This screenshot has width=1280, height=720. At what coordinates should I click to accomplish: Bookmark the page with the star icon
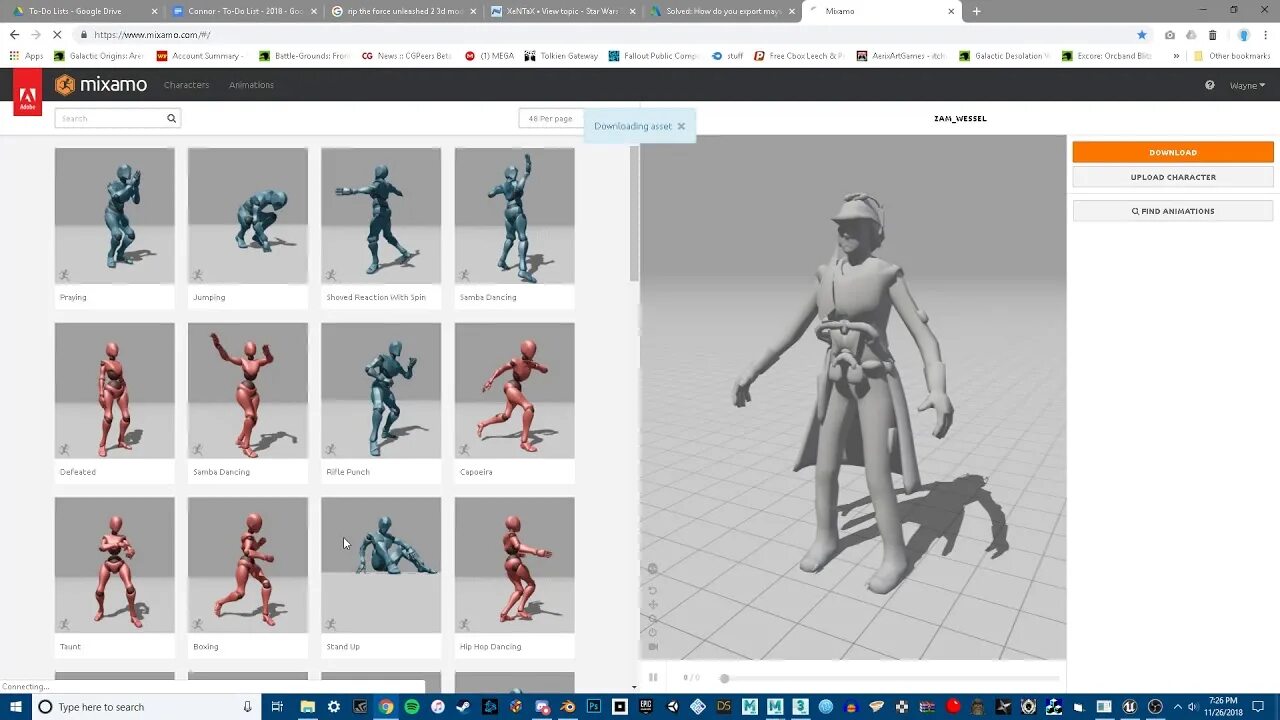click(x=1142, y=34)
